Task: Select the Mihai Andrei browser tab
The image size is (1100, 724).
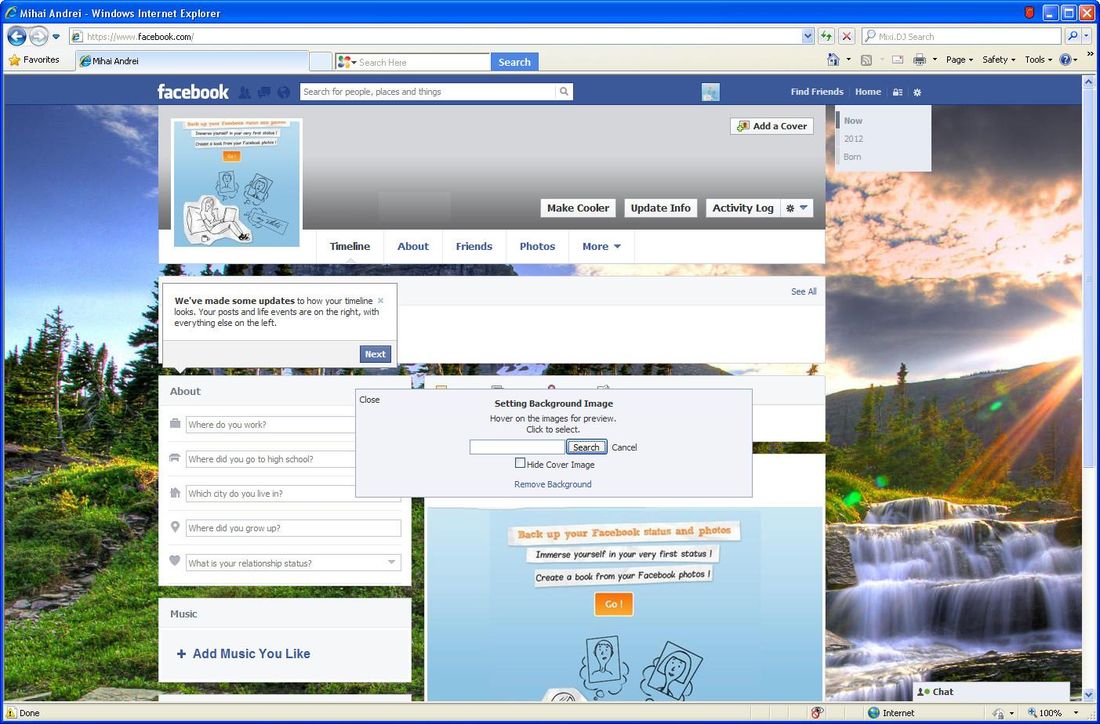Action: [192, 61]
